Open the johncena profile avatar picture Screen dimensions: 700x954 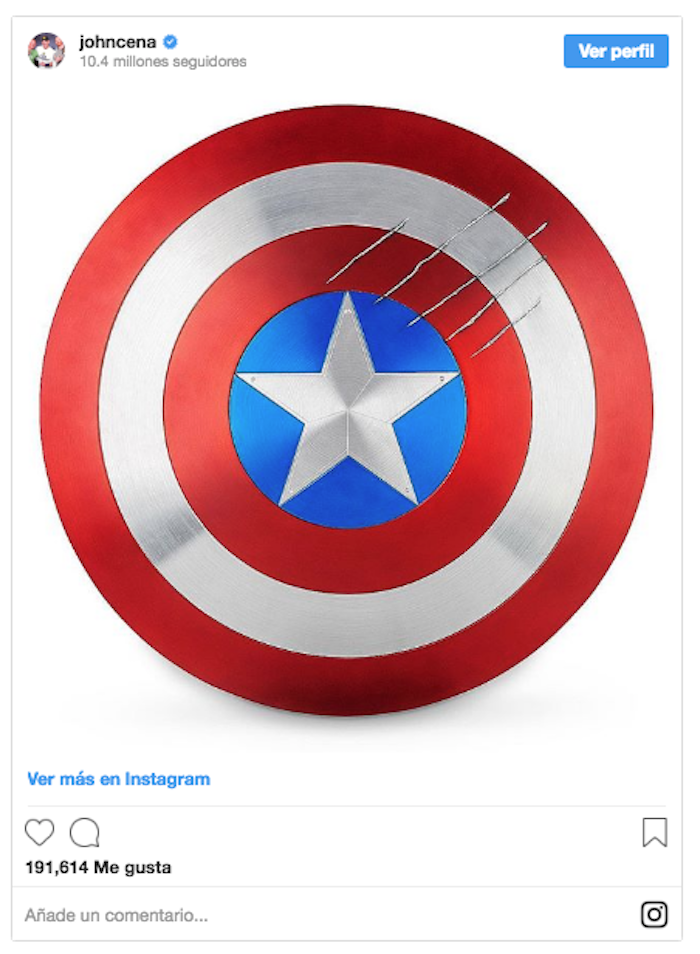point(46,50)
